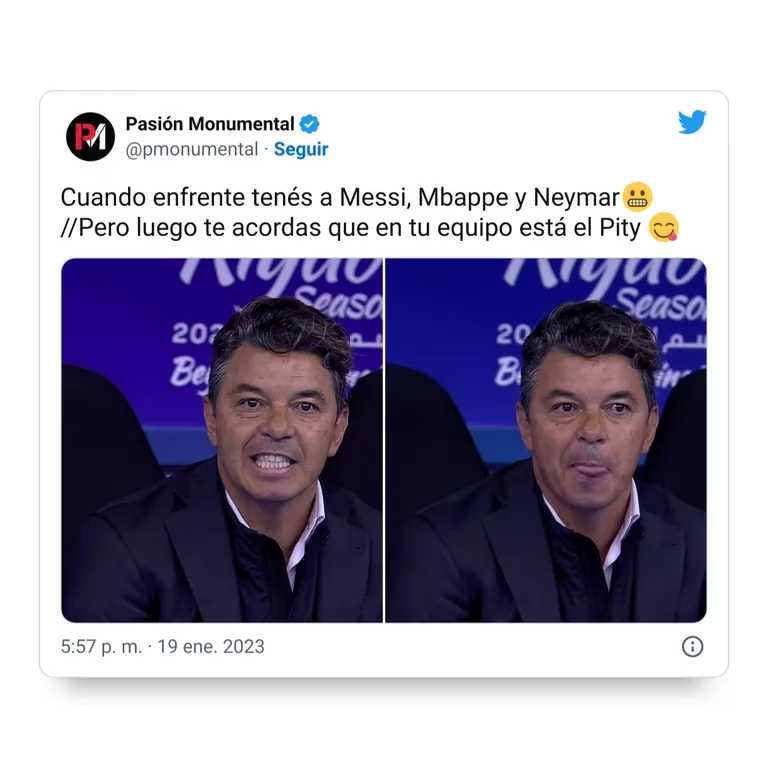Click the first line of tweet text
This screenshot has width=768, height=768.
pyautogui.click(x=357, y=197)
